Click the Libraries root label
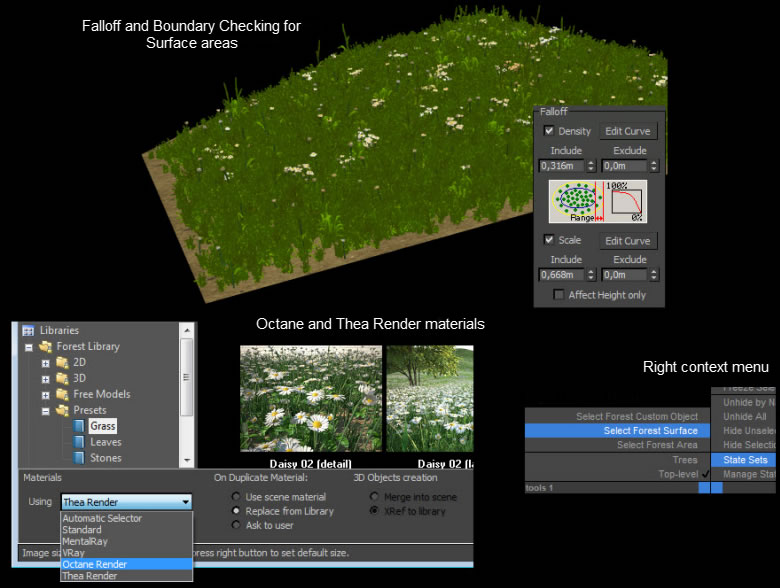This screenshot has width=780, height=588. coord(59,330)
